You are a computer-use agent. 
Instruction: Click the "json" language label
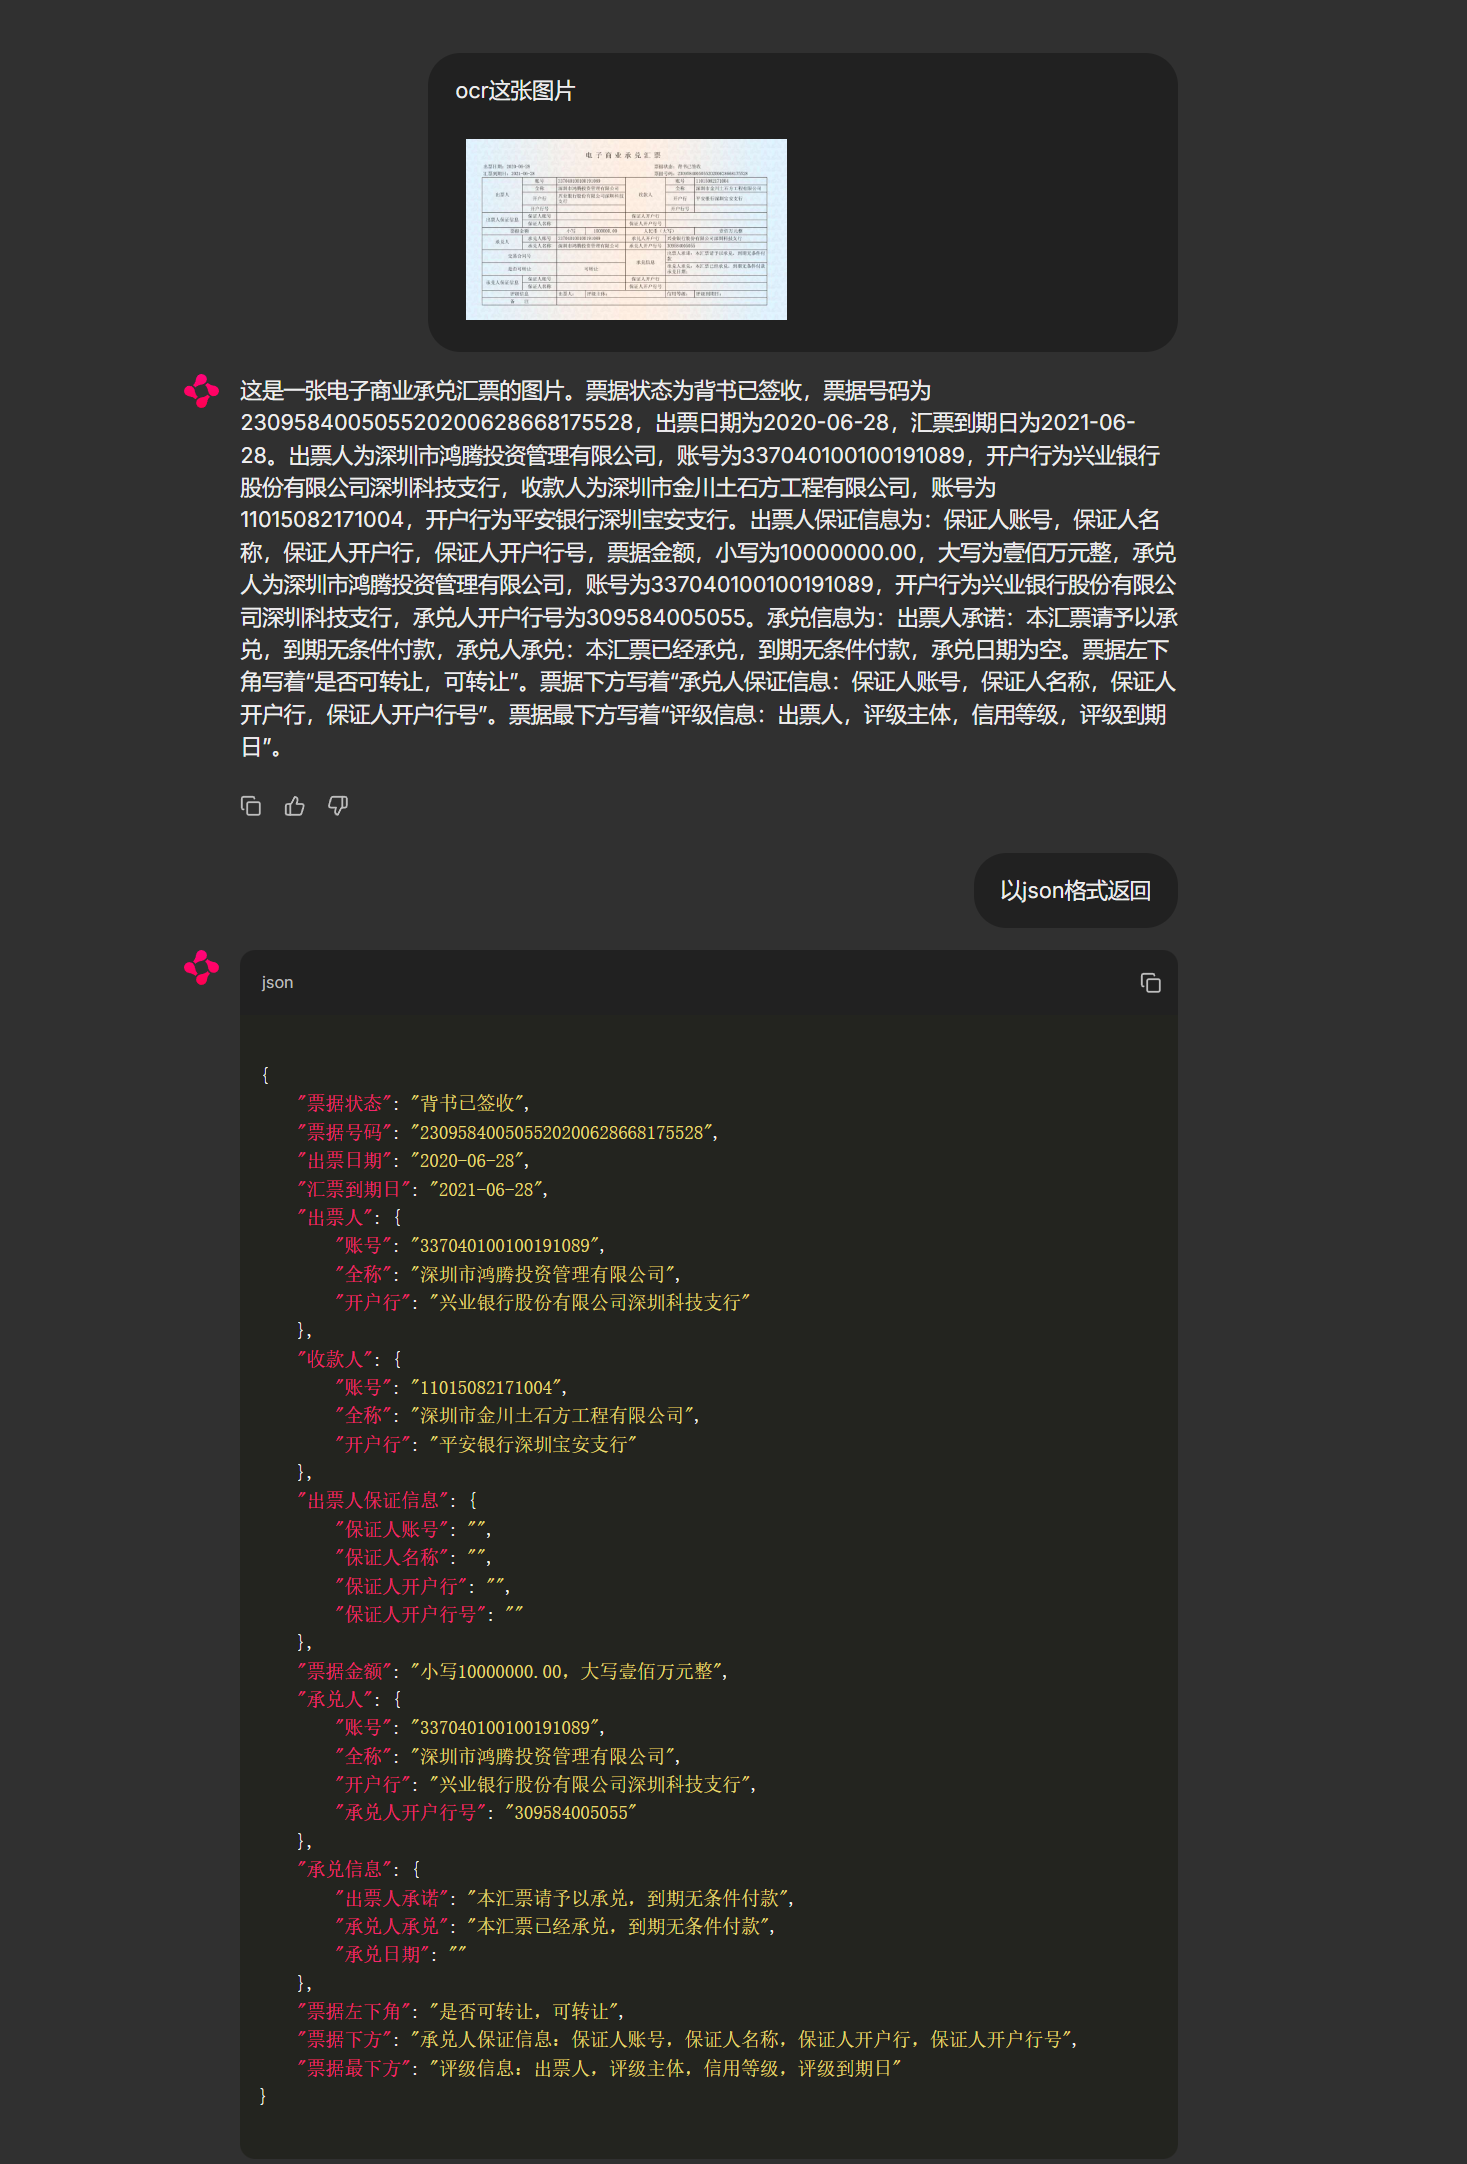click(x=277, y=983)
